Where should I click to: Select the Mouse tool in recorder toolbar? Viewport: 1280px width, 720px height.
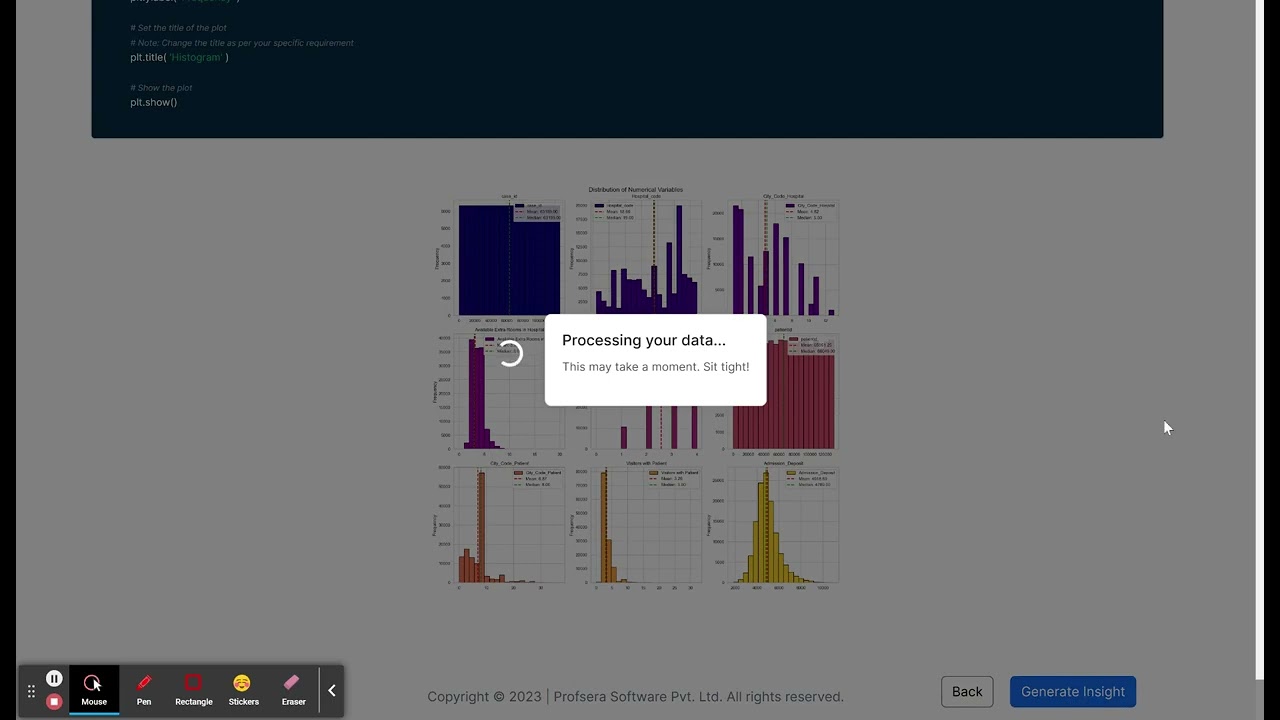94,690
